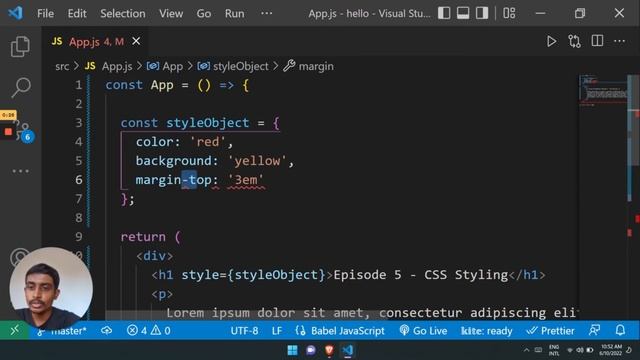Open the Explorer view in activity bar
Image resolution: width=640 pixels, height=360 pixels.
coord(20,46)
